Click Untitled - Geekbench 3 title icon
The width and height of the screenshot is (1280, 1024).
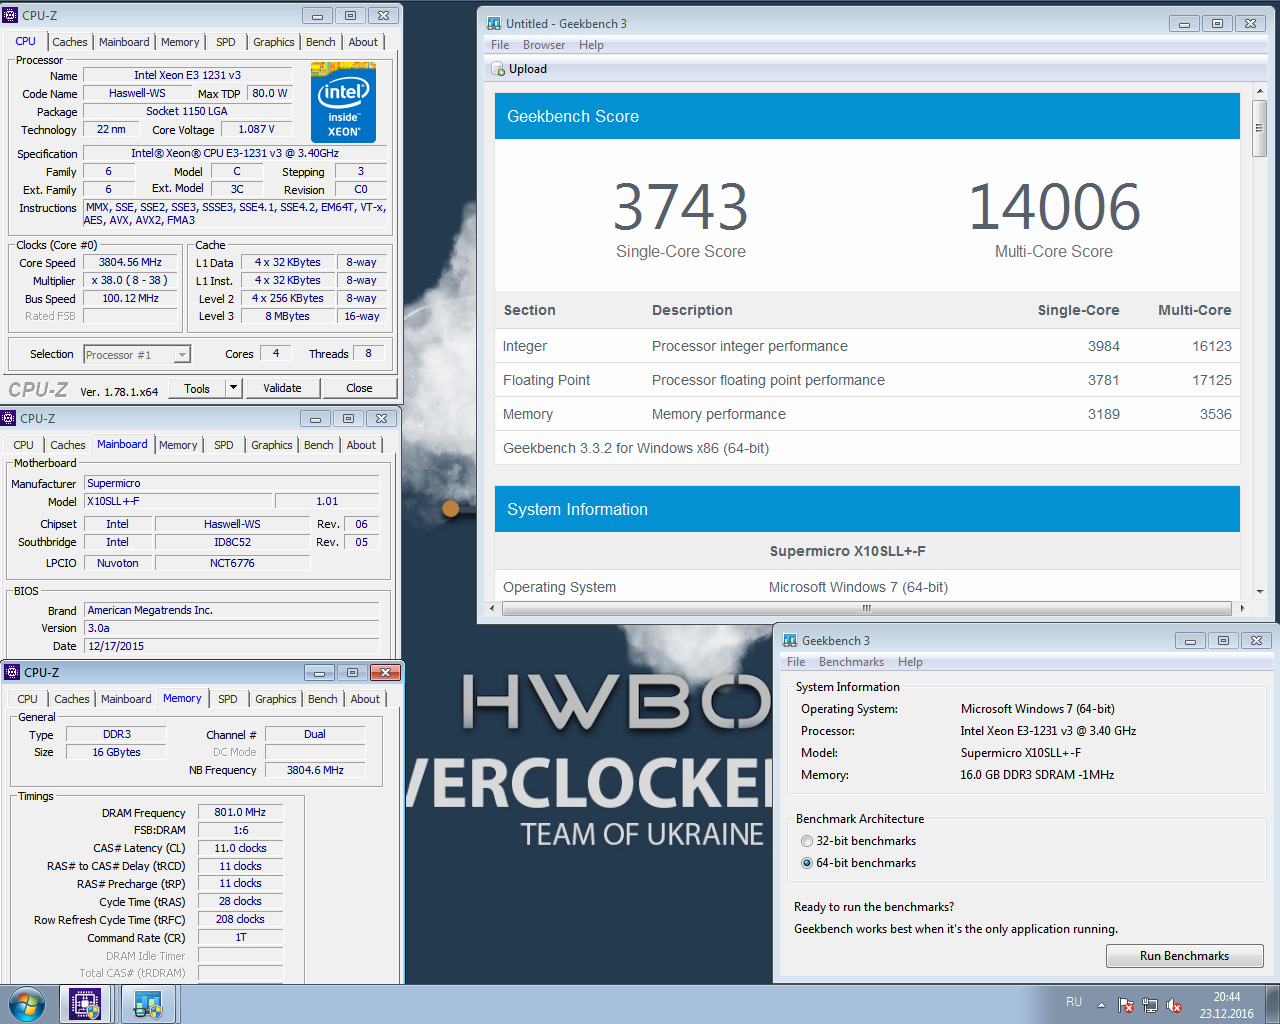click(x=494, y=23)
